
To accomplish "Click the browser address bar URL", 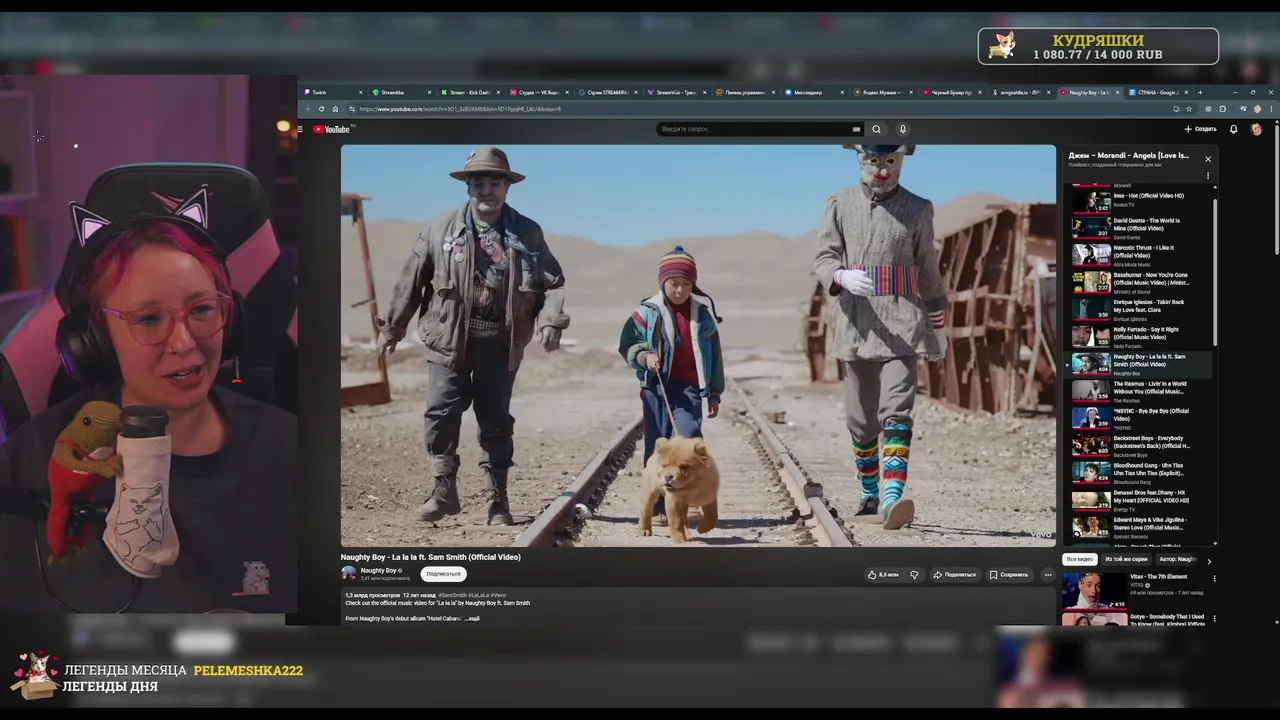I will coord(460,109).
